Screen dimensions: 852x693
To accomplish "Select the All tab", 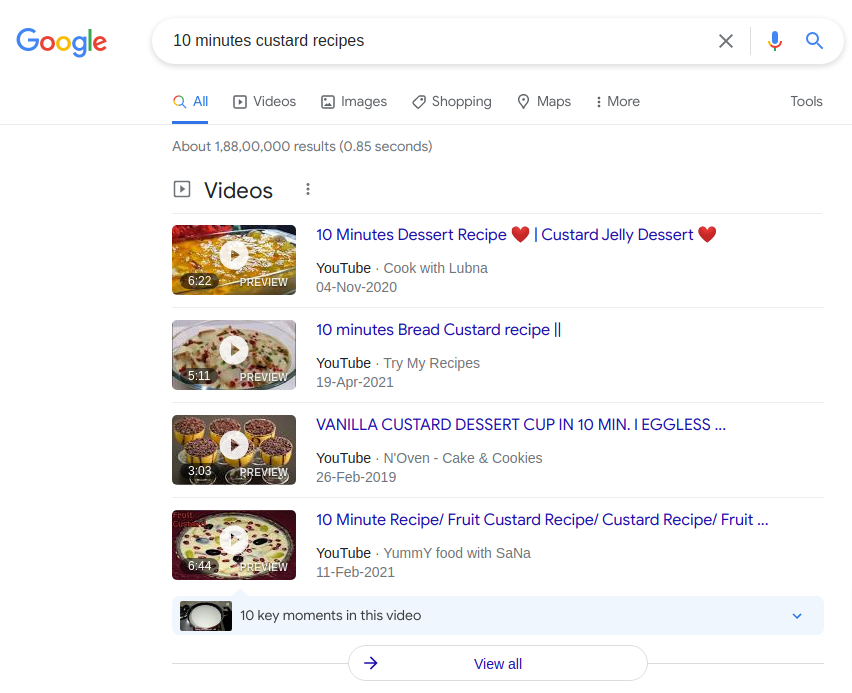I will tap(190, 102).
